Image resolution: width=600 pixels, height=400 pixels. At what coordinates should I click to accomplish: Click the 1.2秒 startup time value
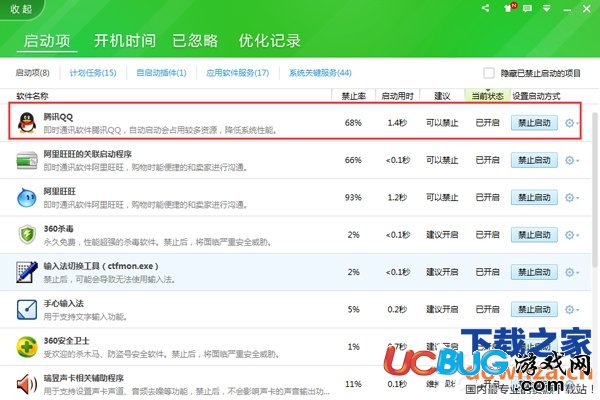point(397,198)
